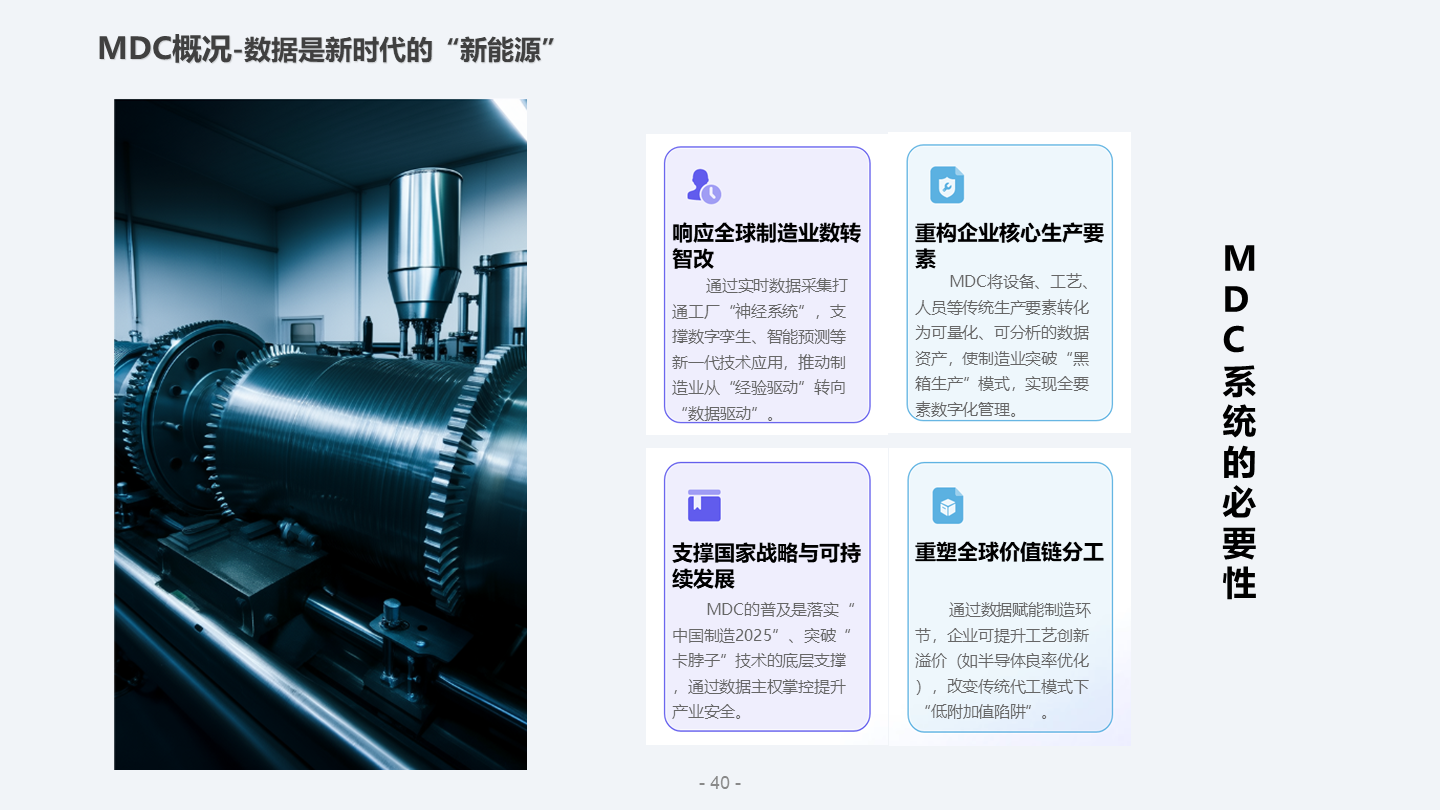Click the page number 40 at bottom
The image size is (1440, 810).
719,783
